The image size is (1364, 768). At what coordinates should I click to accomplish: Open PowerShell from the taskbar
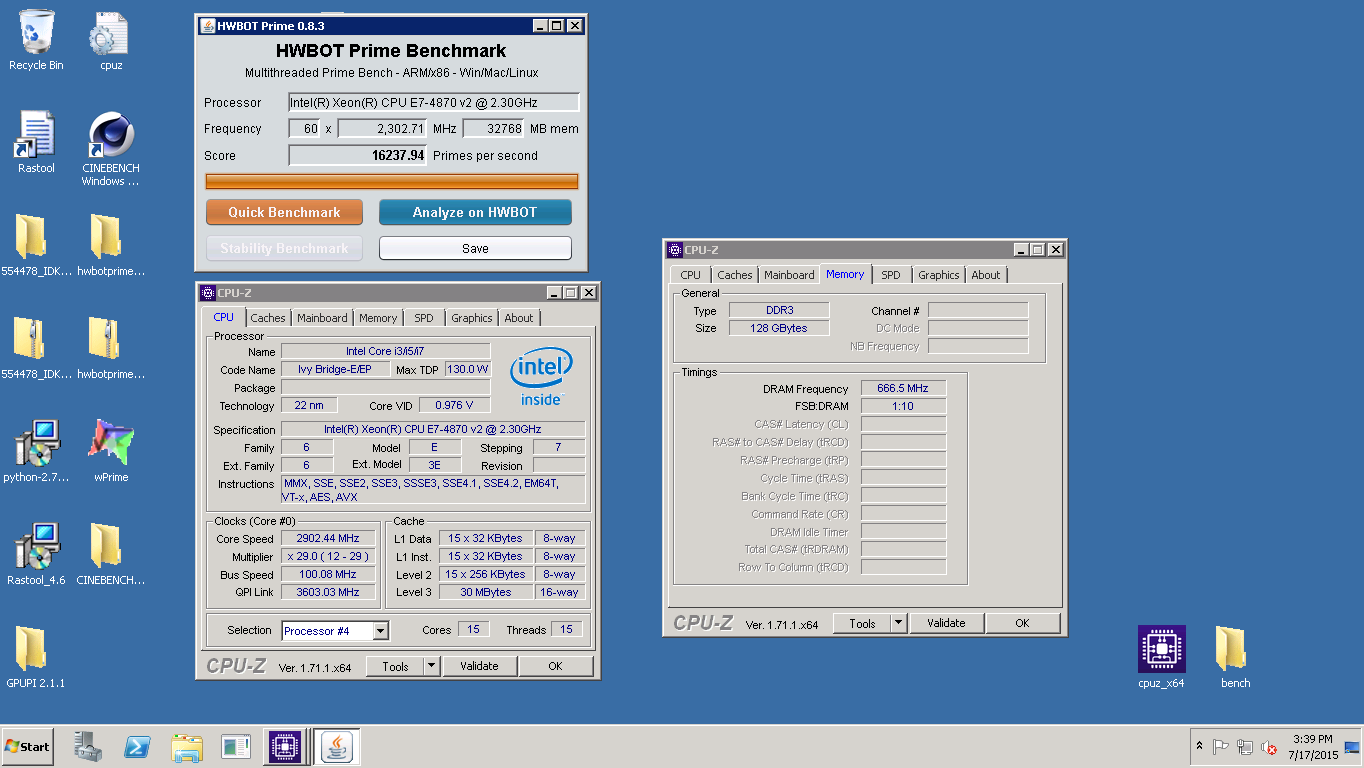point(137,747)
